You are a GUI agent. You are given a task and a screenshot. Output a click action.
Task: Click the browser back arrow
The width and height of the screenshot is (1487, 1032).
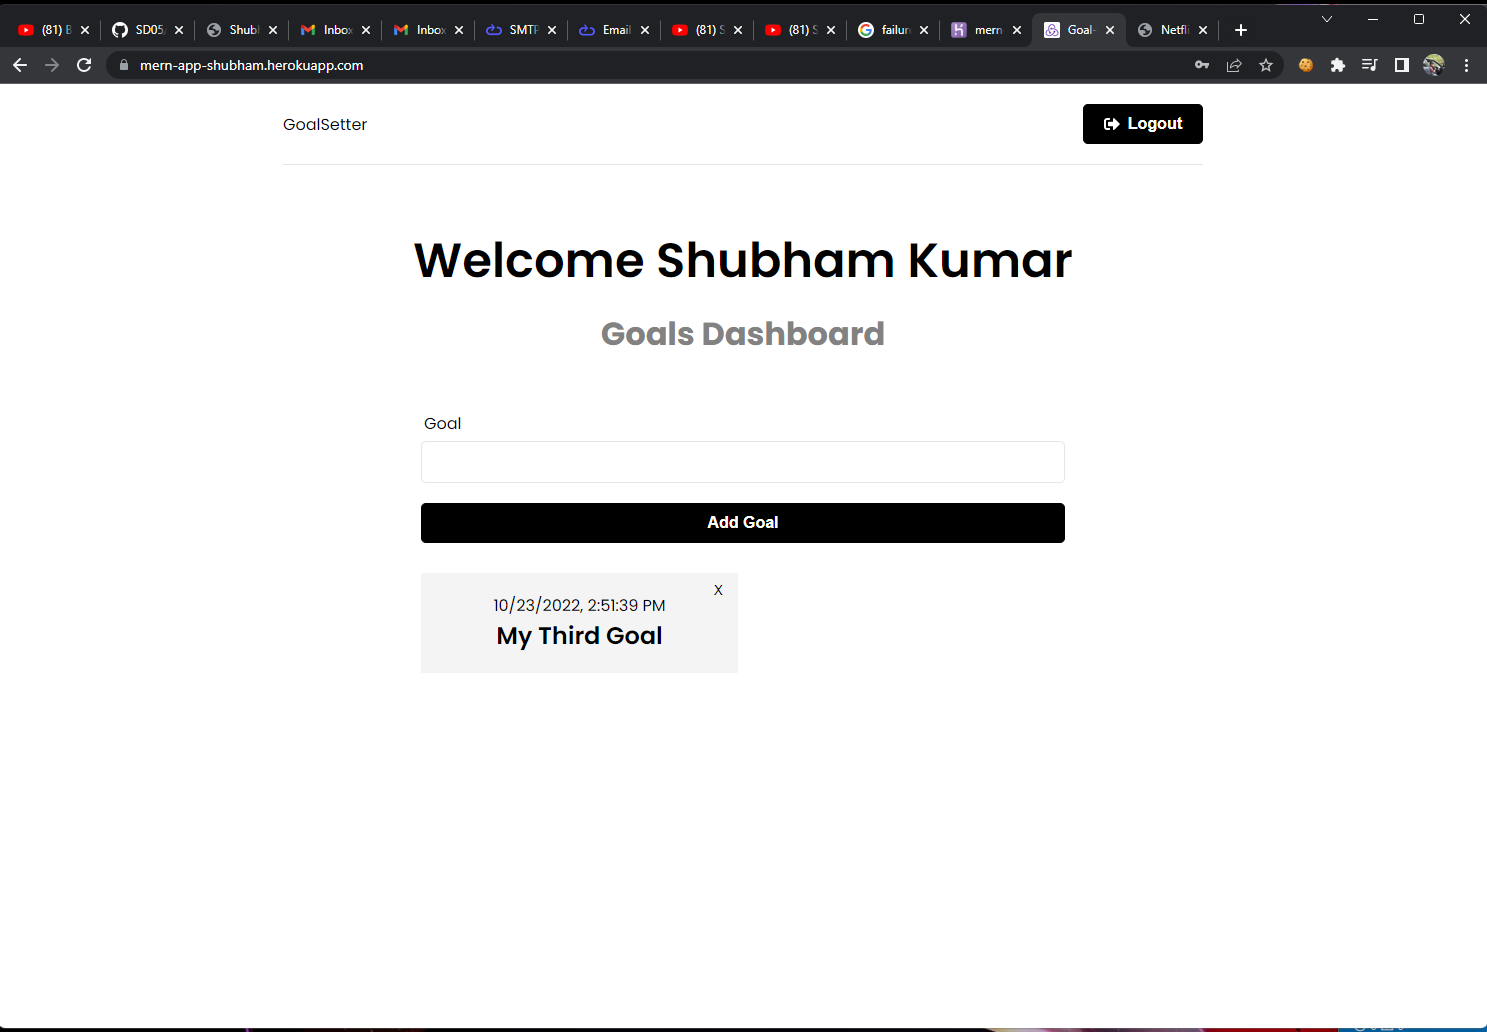click(20, 65)
